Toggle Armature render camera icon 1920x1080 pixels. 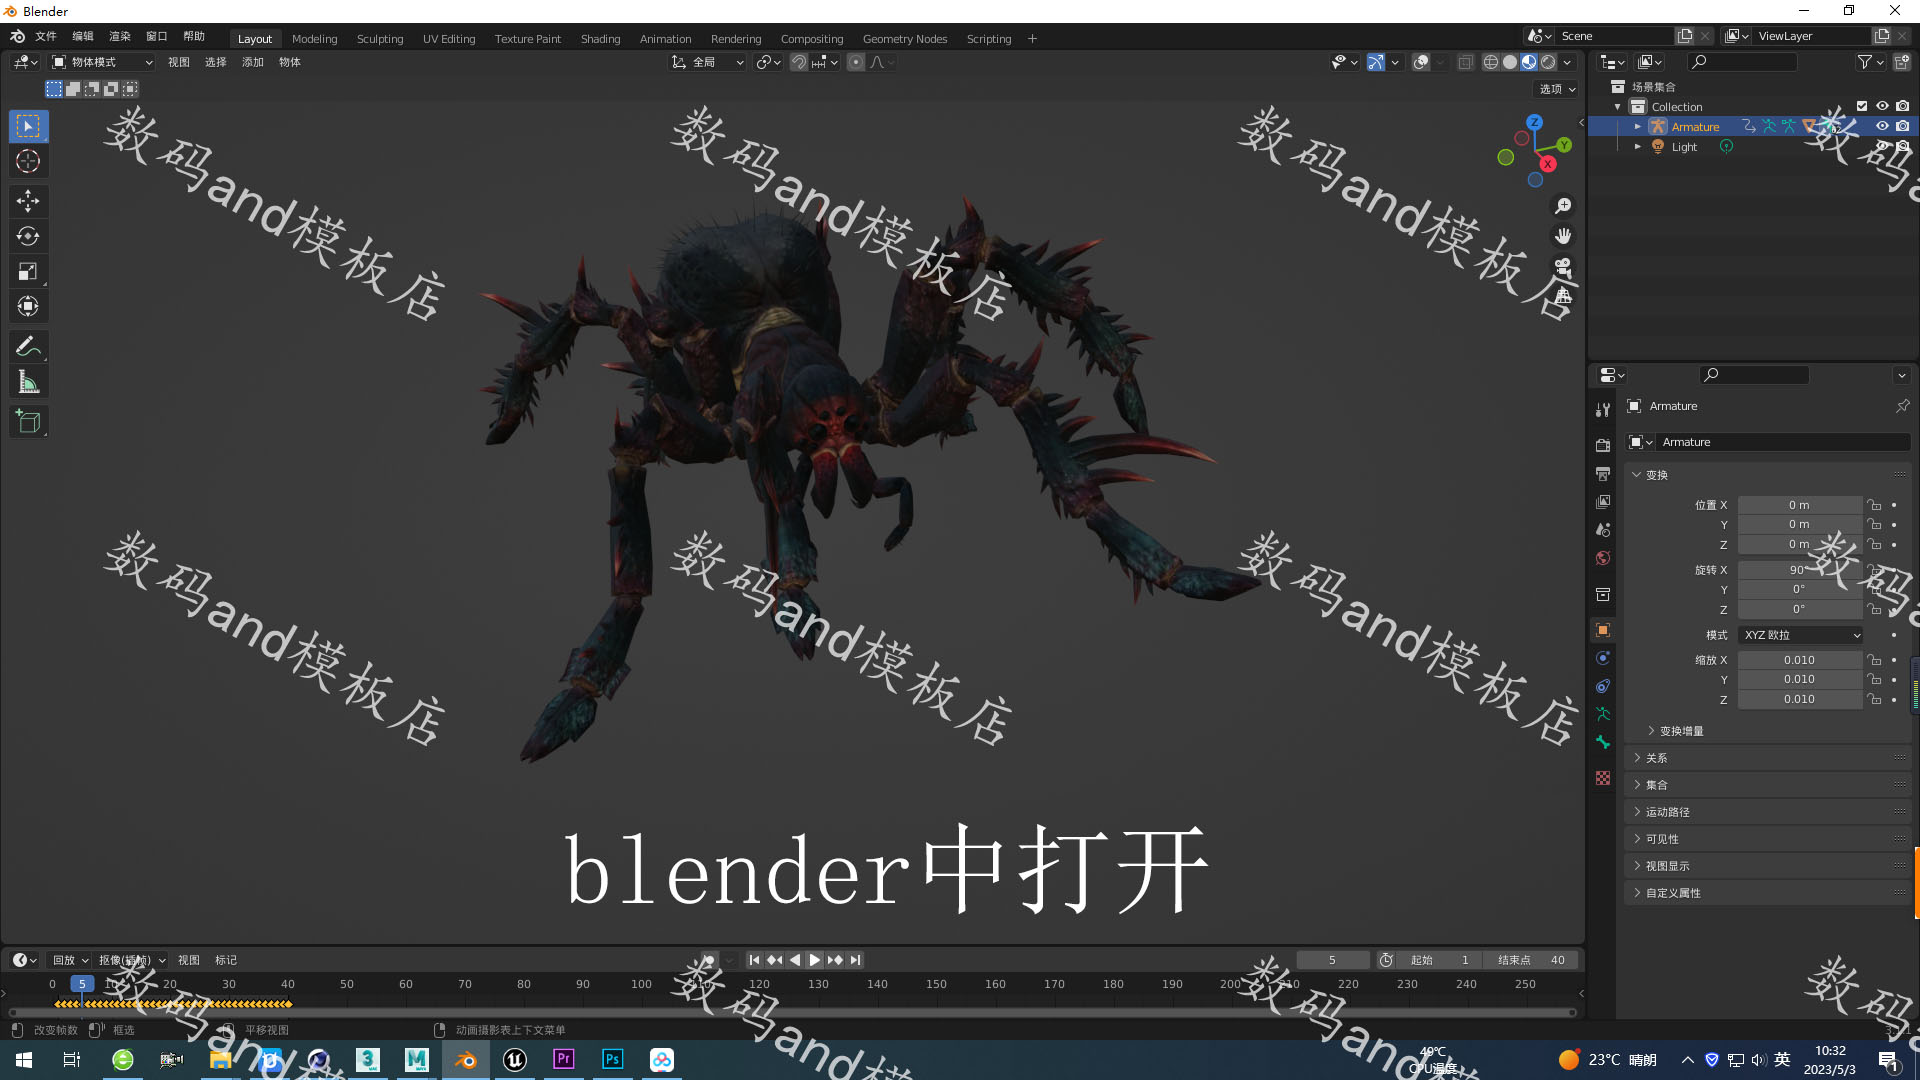click(x=1902, y=126)
